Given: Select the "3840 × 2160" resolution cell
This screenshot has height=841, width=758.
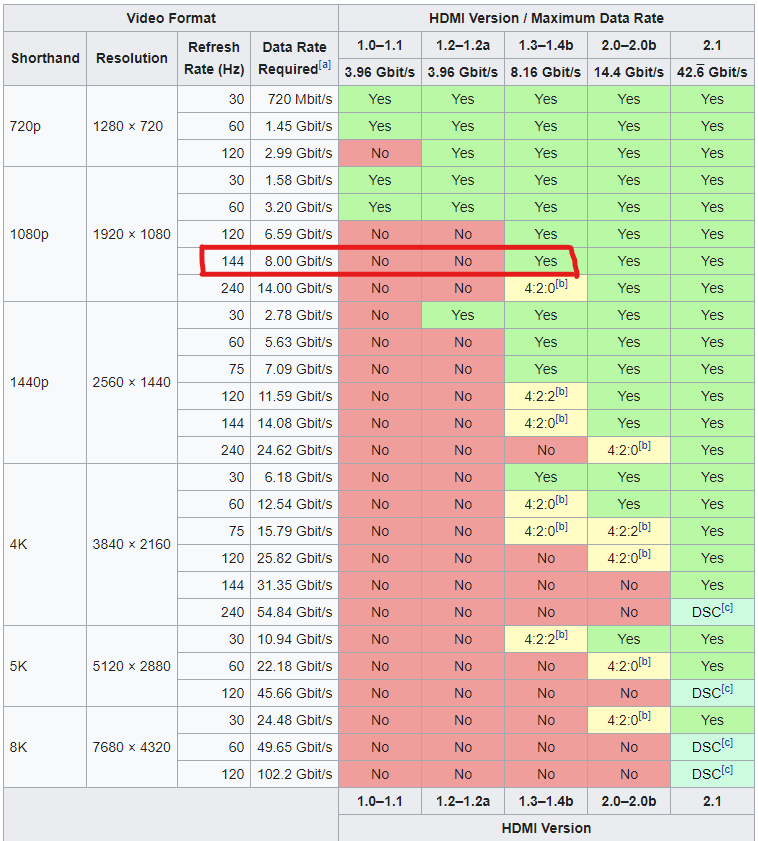Looking at the screenshot, I should (132, 544).
